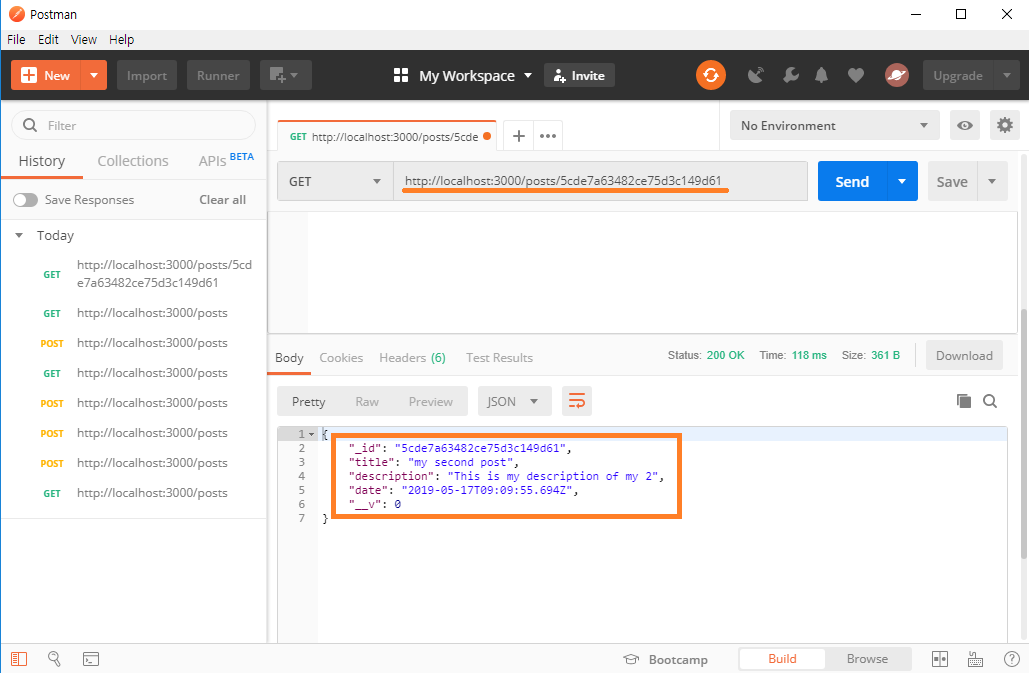Open the Upgrade dropdown arrow
Image resolution: width=1029 pixels, height=673 pixels.
point(1007,75)
